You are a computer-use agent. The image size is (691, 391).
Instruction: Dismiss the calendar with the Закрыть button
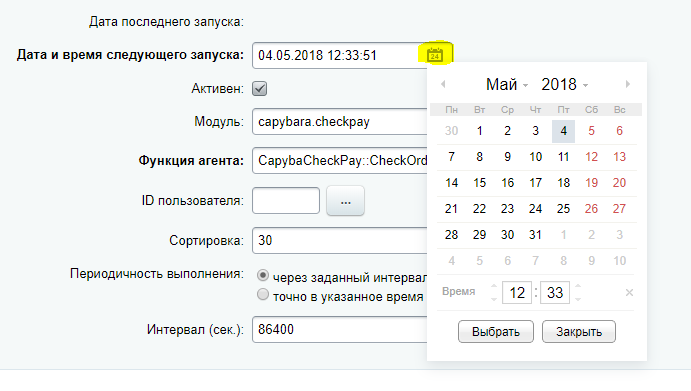click(579, 331)
